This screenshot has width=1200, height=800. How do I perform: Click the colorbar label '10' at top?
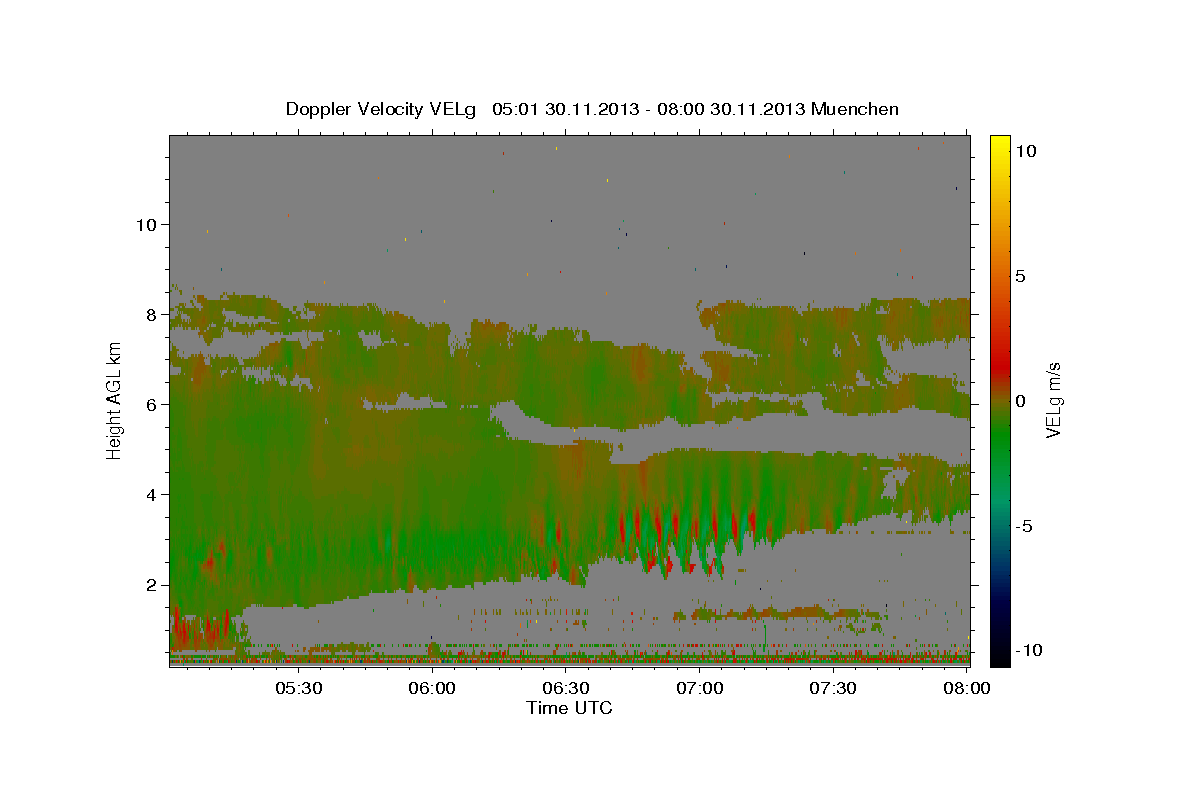pos(1026,151)
